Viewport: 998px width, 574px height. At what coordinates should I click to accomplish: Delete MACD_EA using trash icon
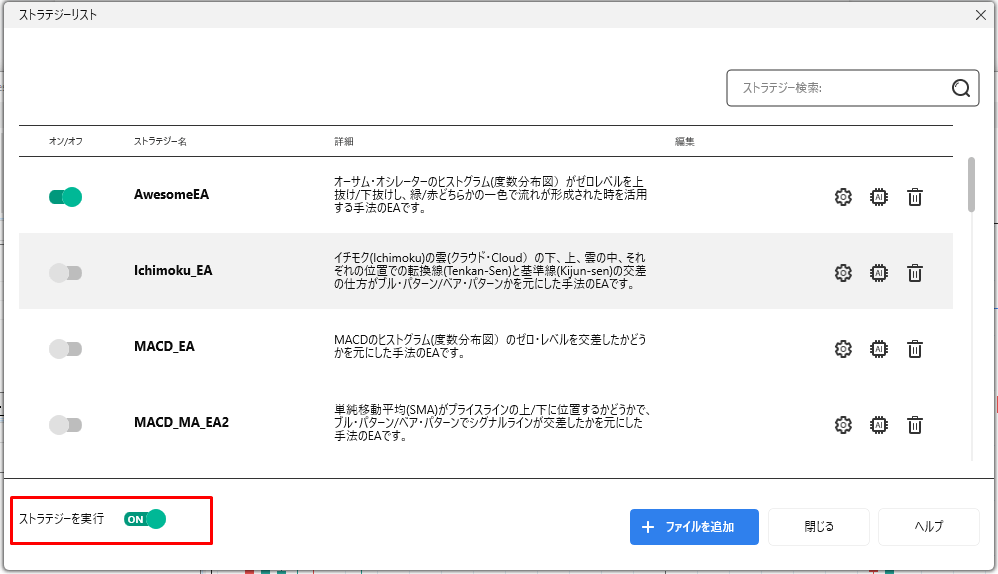914,348
